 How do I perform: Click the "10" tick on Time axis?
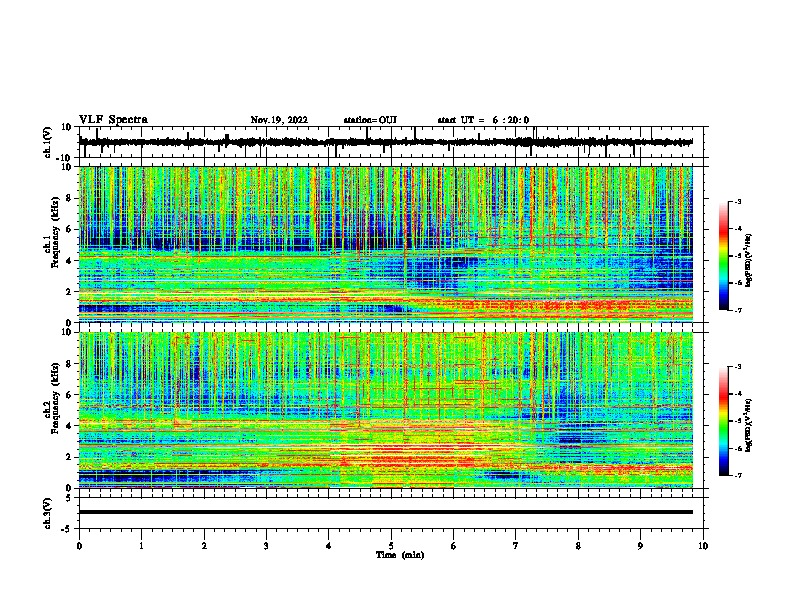point(703,546)
